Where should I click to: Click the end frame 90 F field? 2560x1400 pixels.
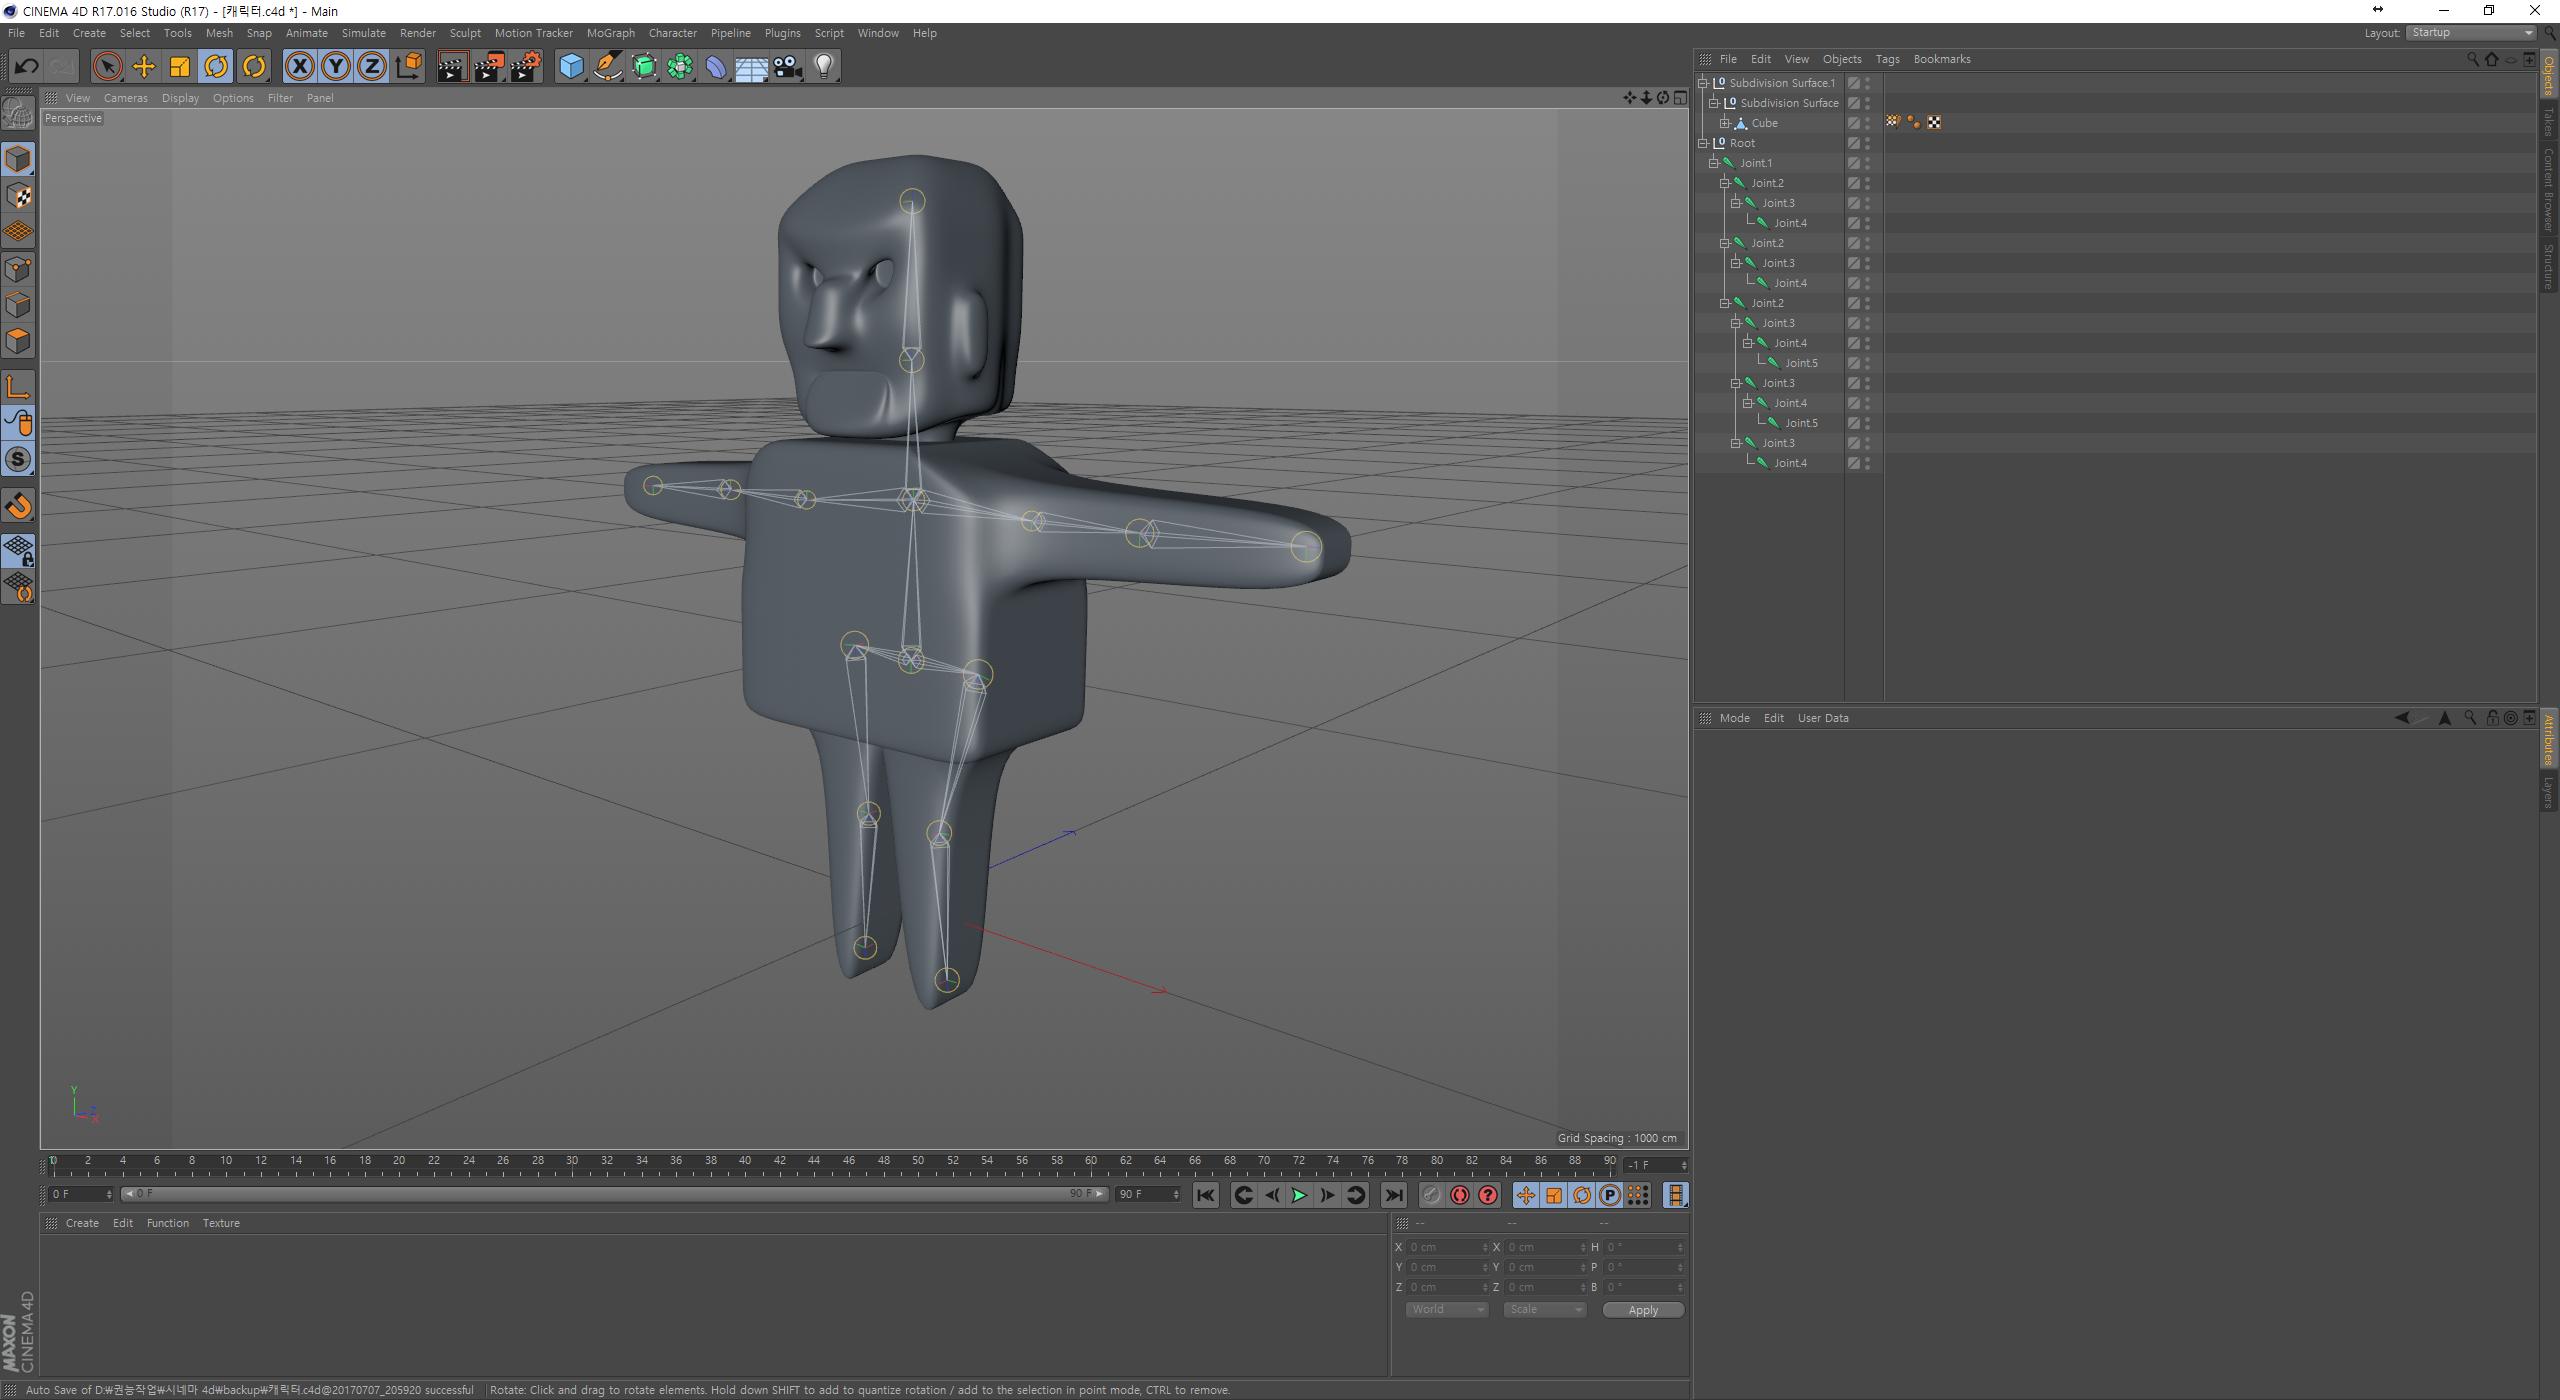pyautogui.click(x=1147, y=1194)
